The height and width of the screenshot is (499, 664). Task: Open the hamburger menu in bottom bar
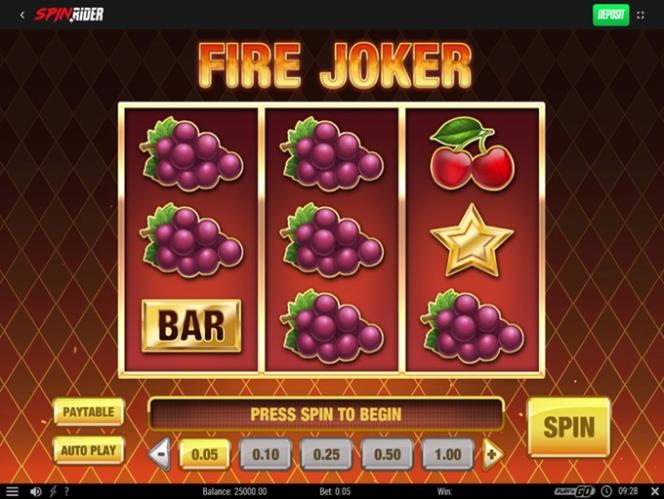click(12, 491)
